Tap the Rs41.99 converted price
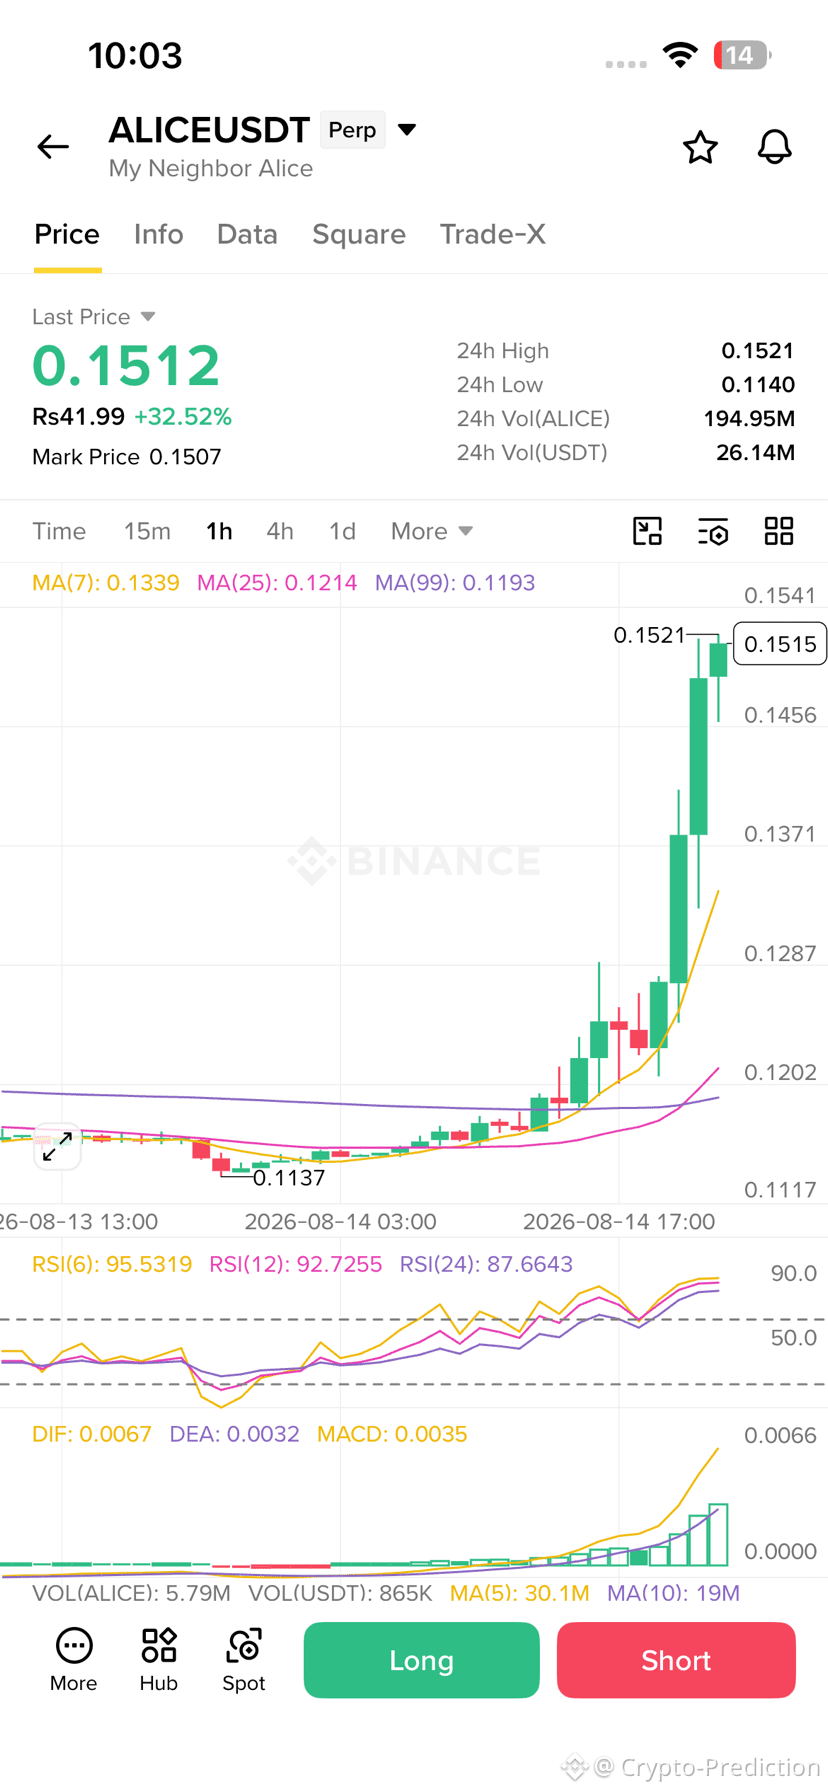828x1792 pixels. 78,417
